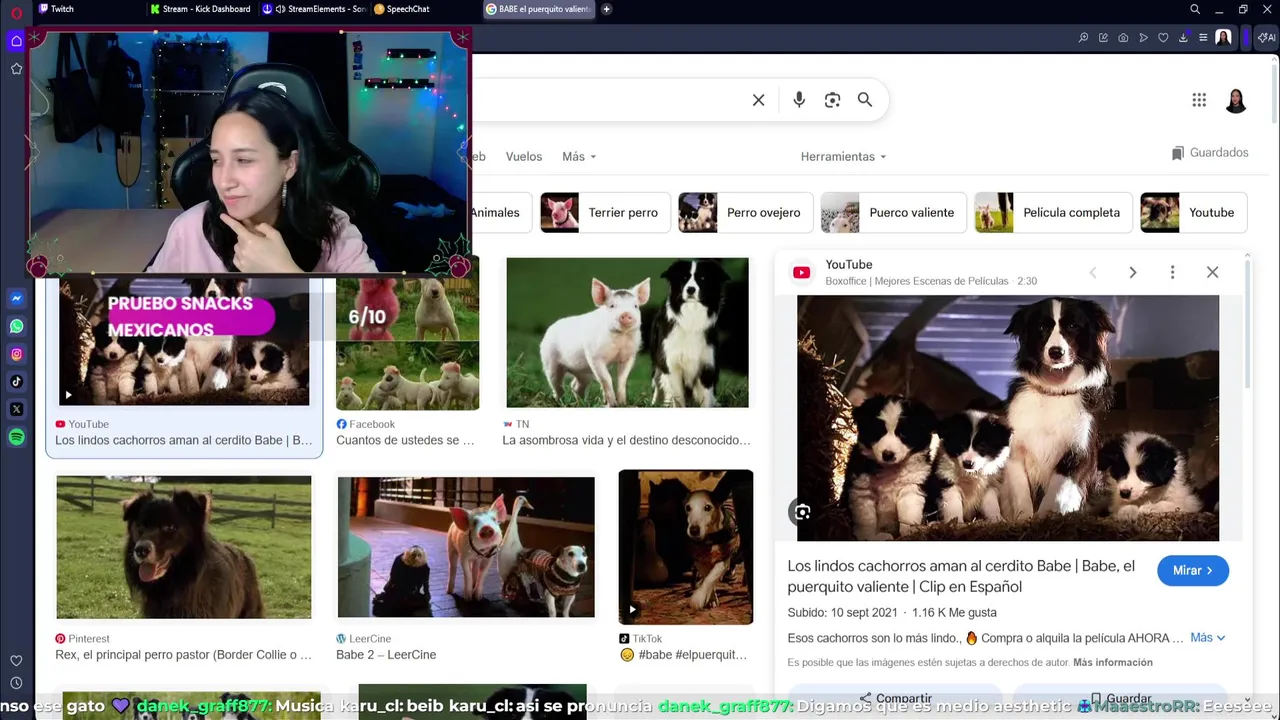Clear the search box with X
1280x720 pixels.
click(758, 100)
